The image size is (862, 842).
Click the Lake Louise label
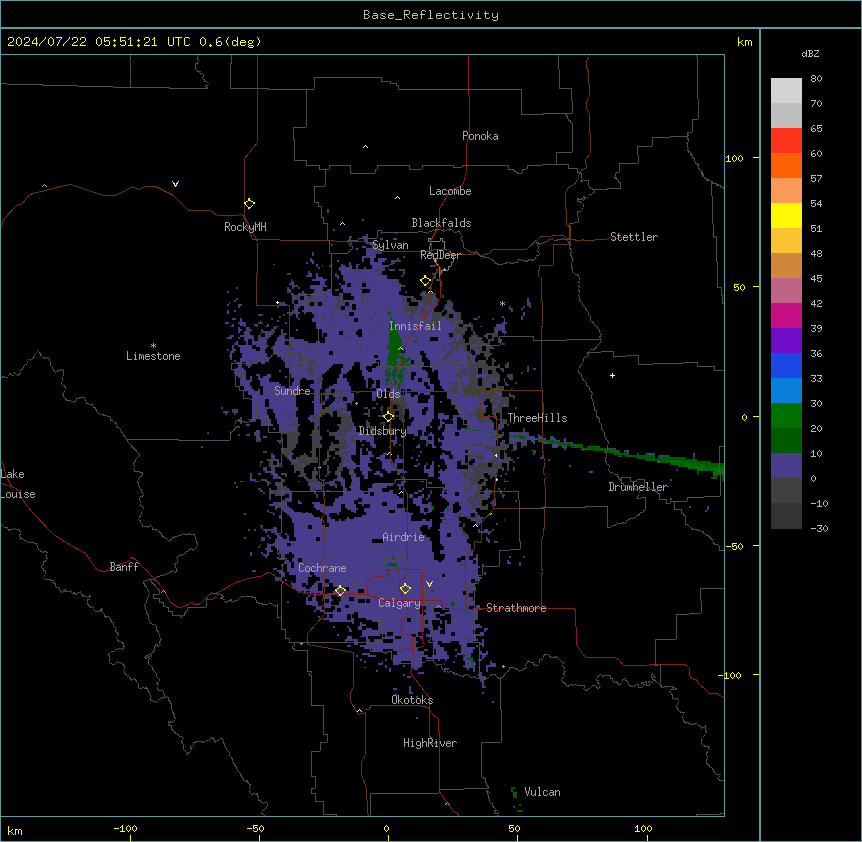pyautogui.click(x=18, y=484)
